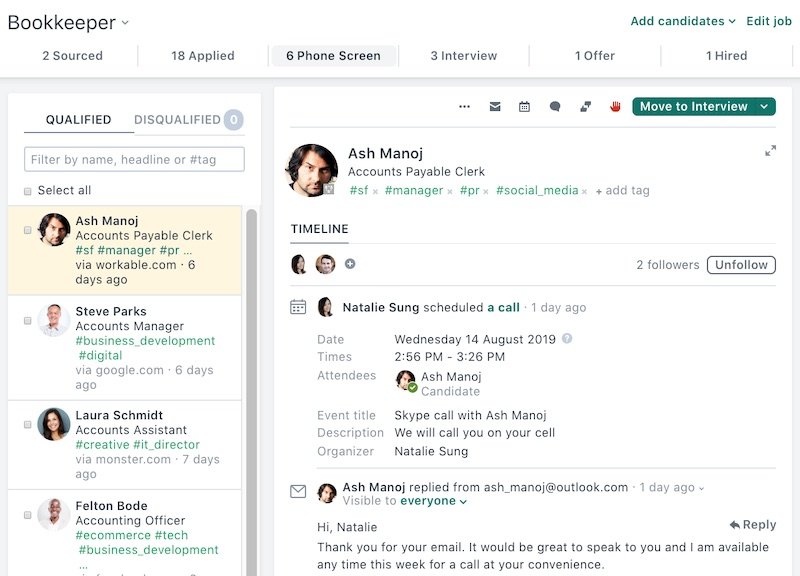Image resolution: width=800 pixels, height=576 pixels.
Task: Open the Disqualified candidates tab
Action: (x=178, y=120)
